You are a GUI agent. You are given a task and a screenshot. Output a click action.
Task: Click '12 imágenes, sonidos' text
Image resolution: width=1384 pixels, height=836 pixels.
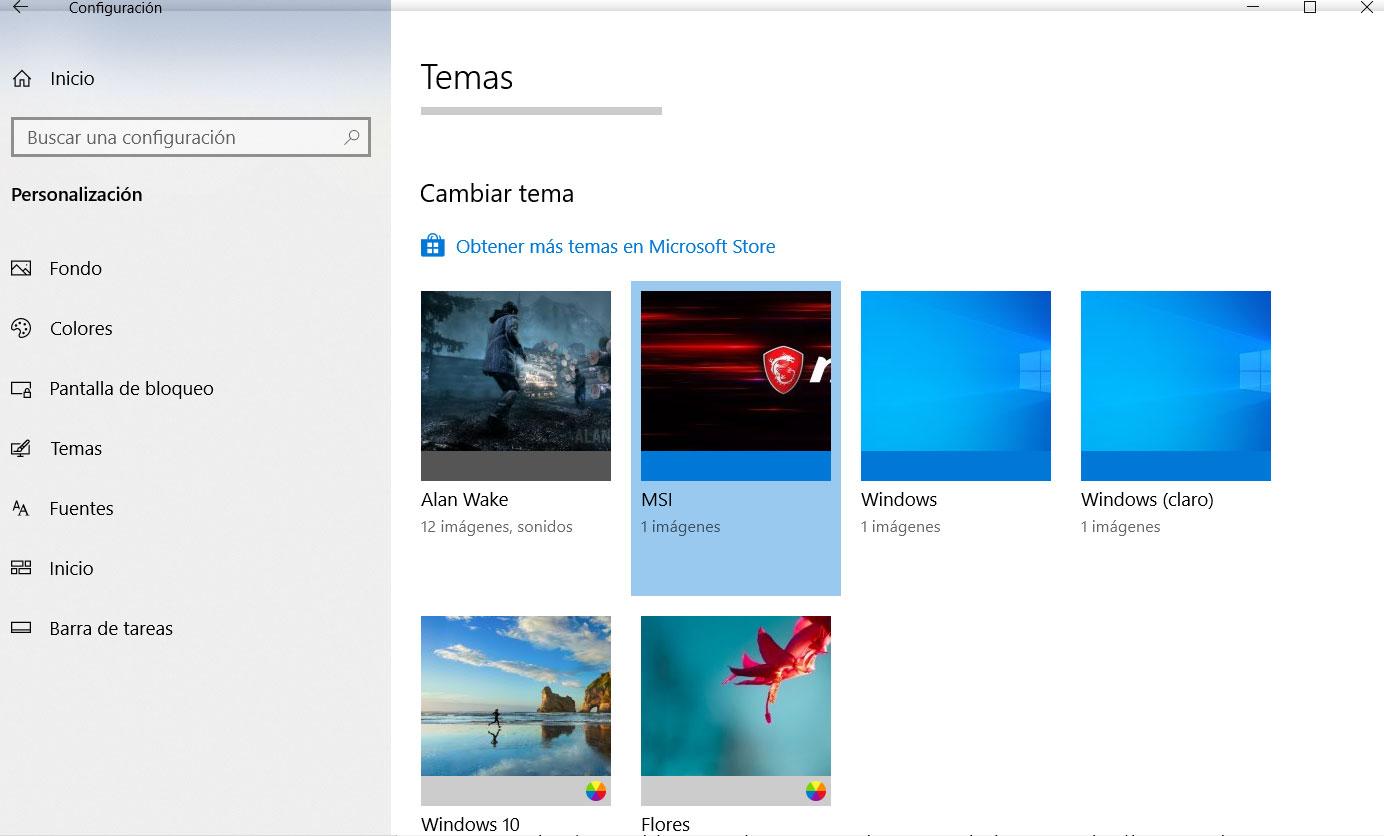click(x=497, y=527)
